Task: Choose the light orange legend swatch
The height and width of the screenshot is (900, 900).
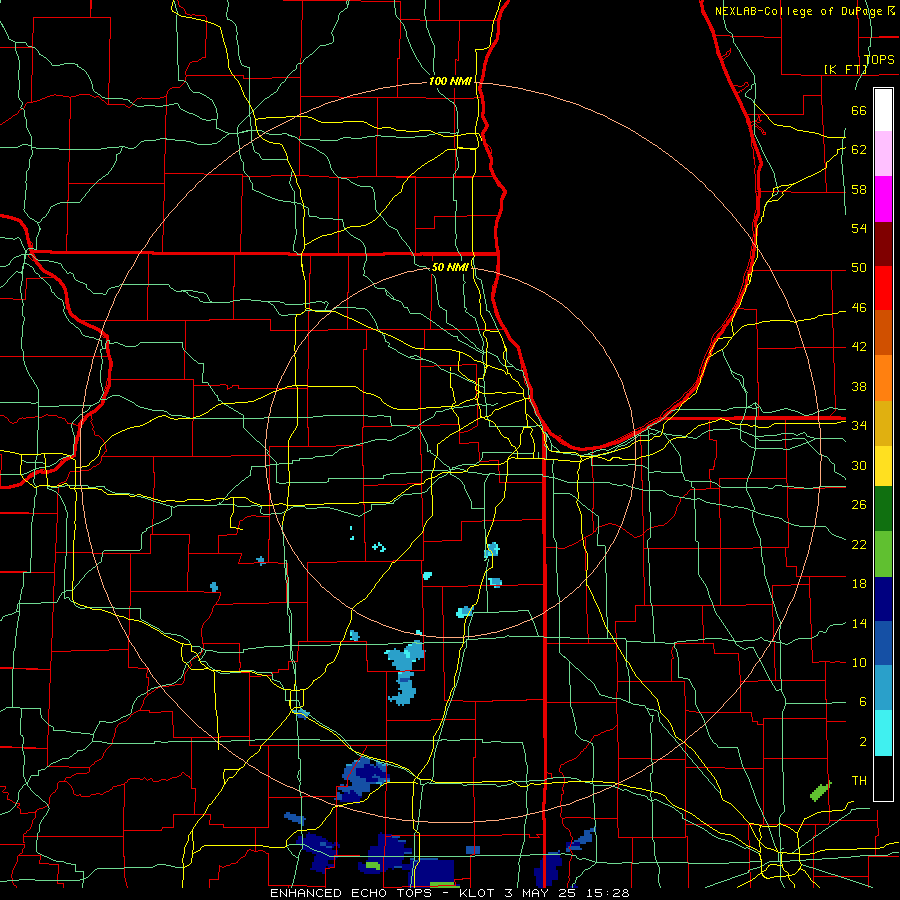Action: (x=883, y=377)
